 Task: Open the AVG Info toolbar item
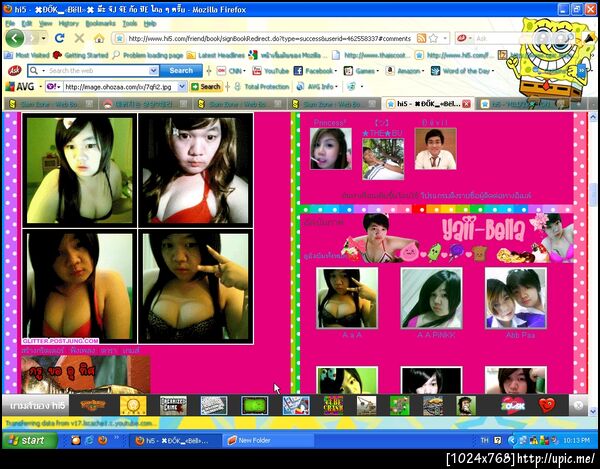pyautogui.click(x=315, y=87)
